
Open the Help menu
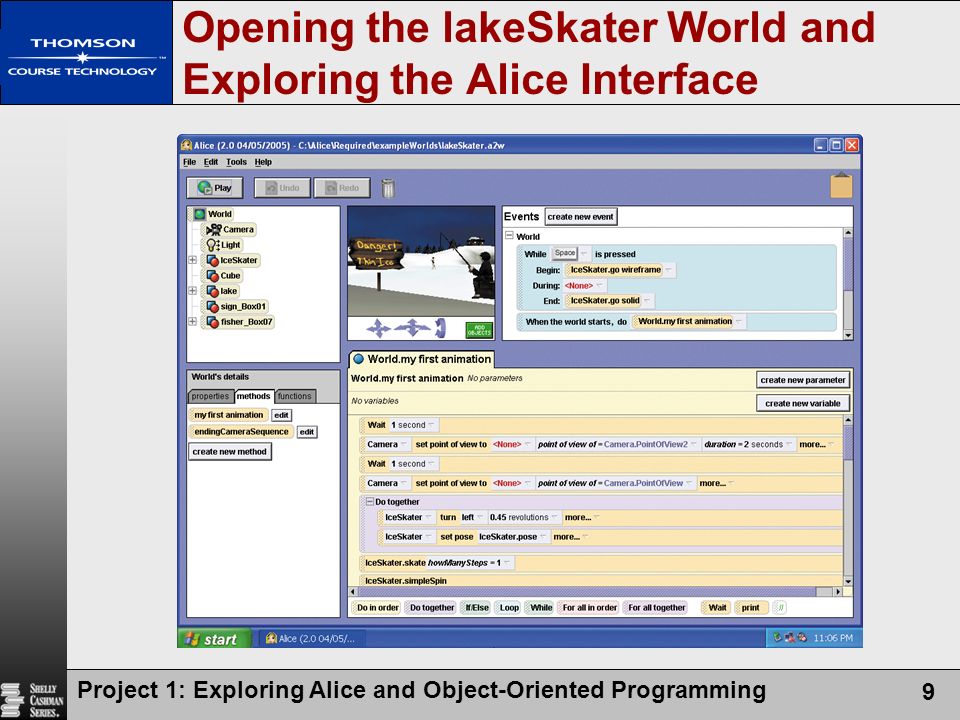tap(263, 162)
